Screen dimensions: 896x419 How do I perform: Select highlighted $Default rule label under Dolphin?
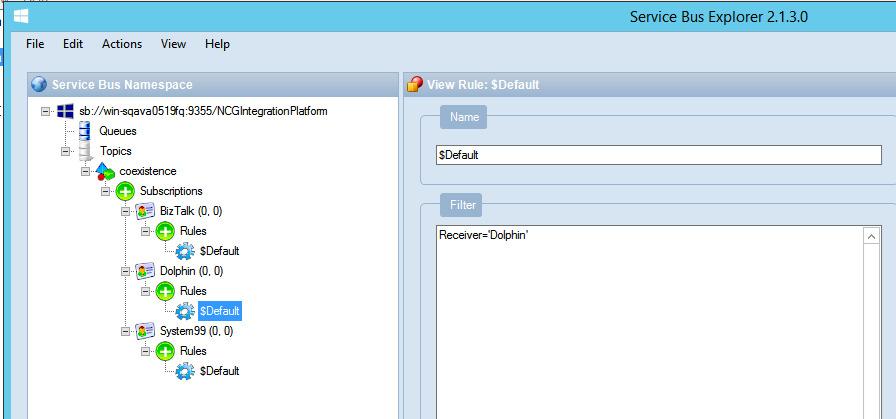pyautogui.click(x=219, y=311)
